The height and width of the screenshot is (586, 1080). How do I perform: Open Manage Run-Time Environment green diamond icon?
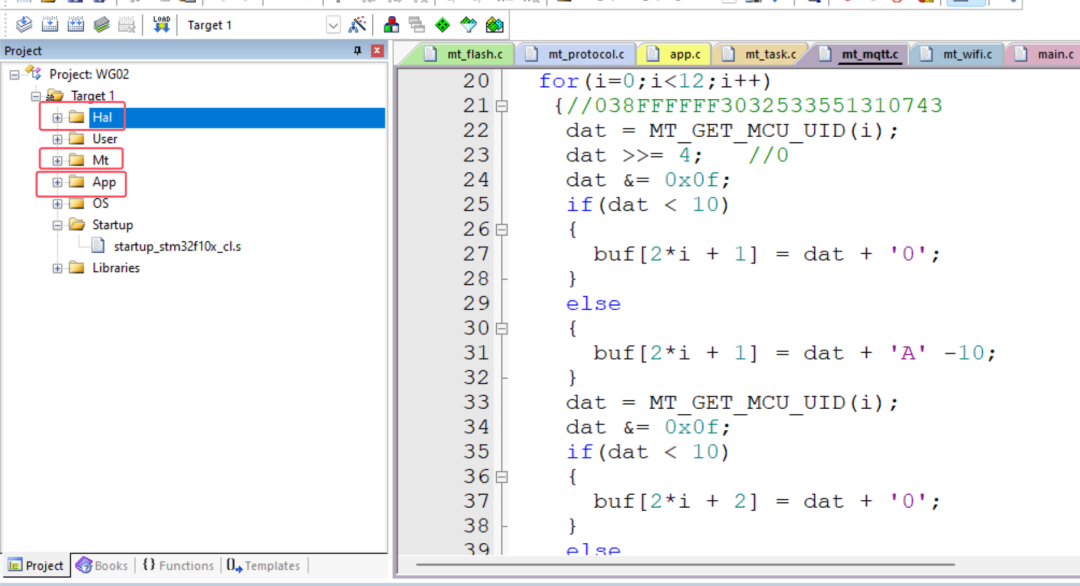(x=442, y=25)
